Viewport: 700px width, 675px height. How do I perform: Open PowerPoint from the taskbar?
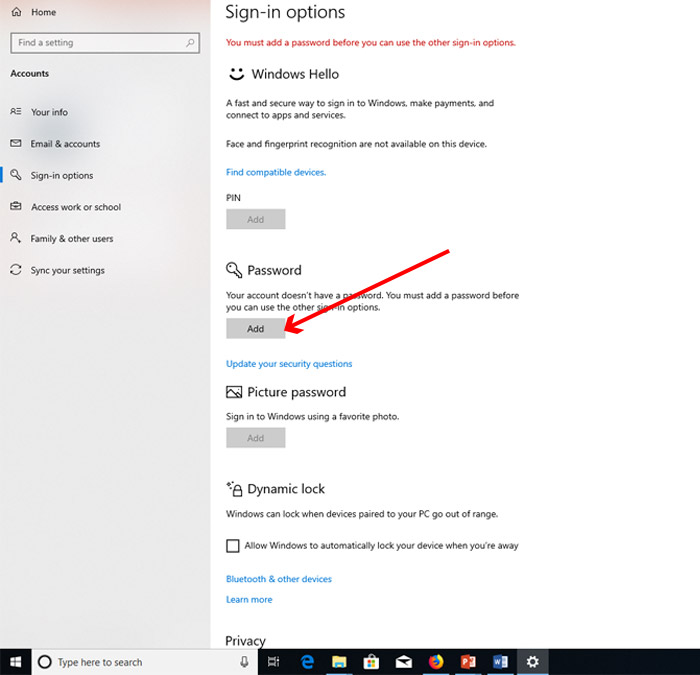[468, 662]
